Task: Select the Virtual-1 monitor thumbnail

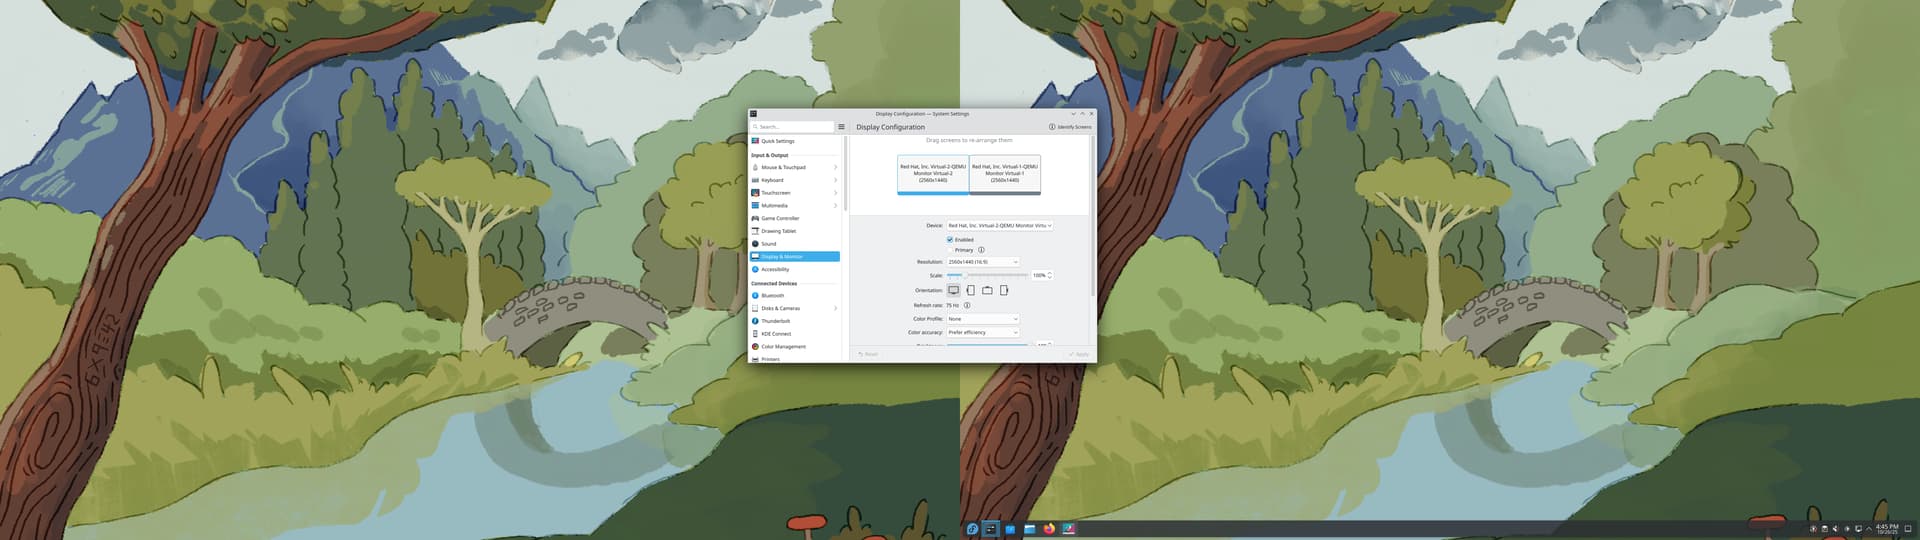Action: click(x=1005, y=173)
